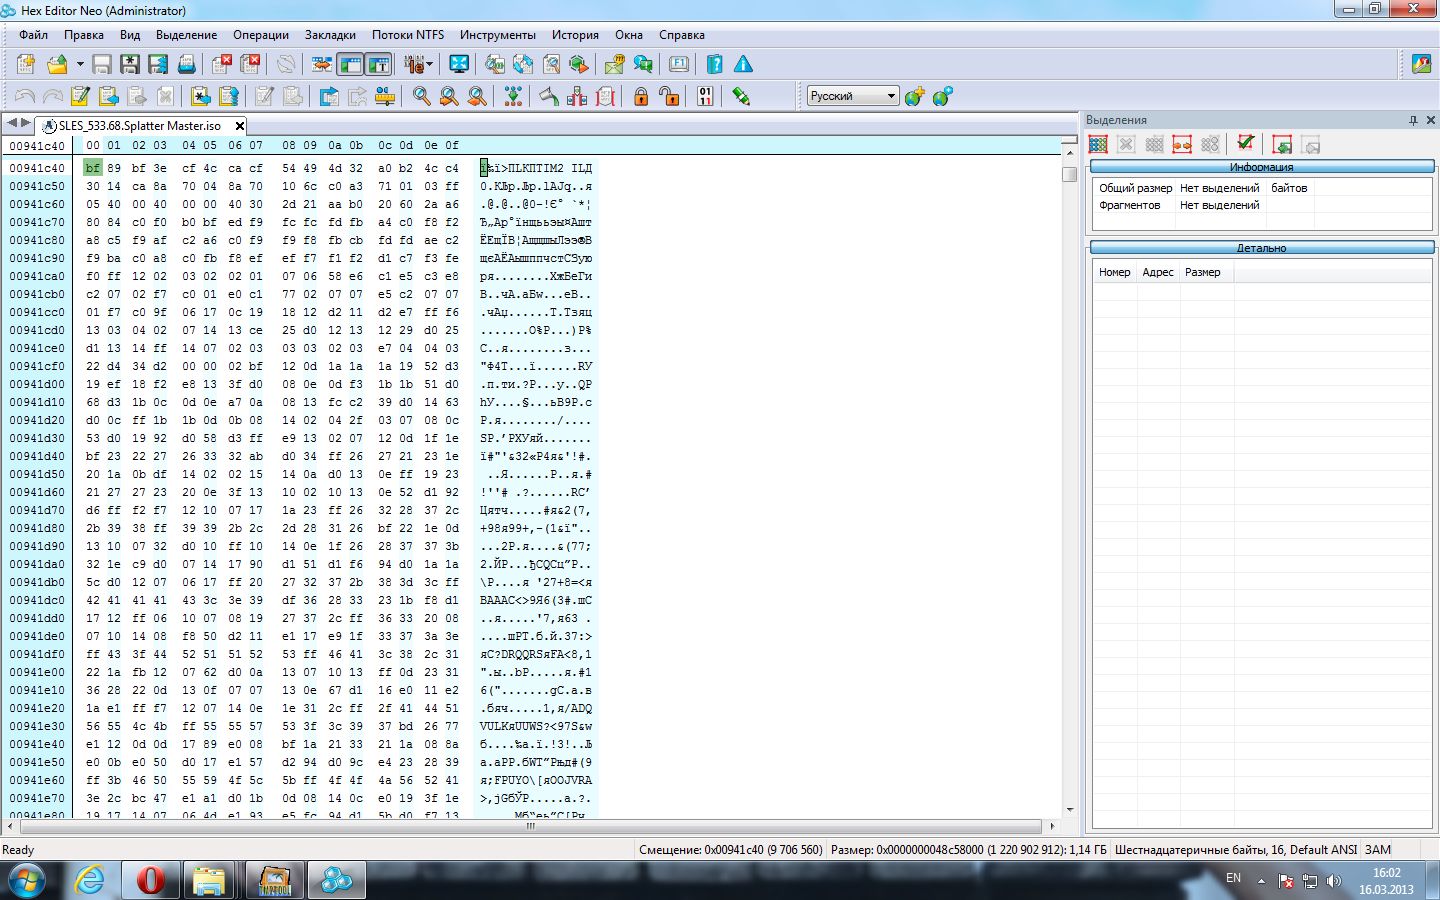
Task: Close the Выделения panel
Action: [x=1431, y=120]
